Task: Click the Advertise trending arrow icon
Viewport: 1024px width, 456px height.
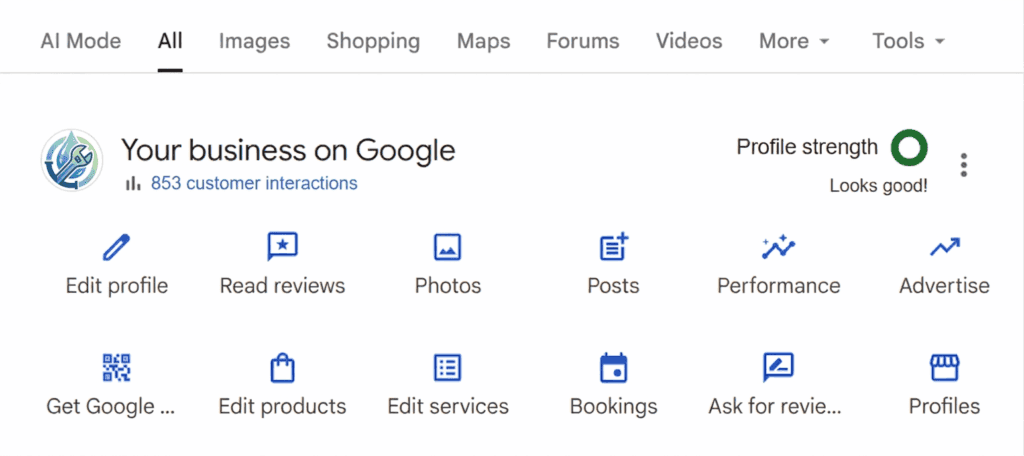Action: [944, 246]
